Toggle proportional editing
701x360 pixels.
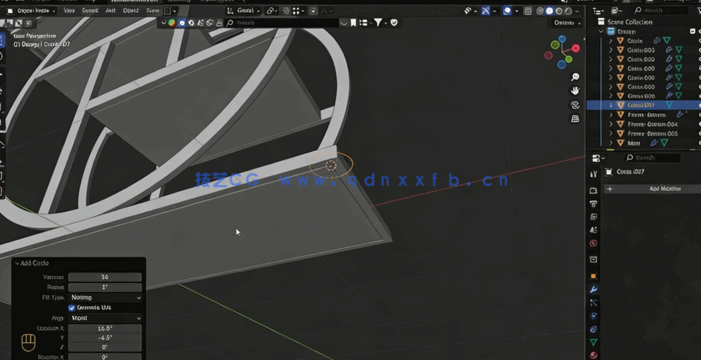pos(313,11)
